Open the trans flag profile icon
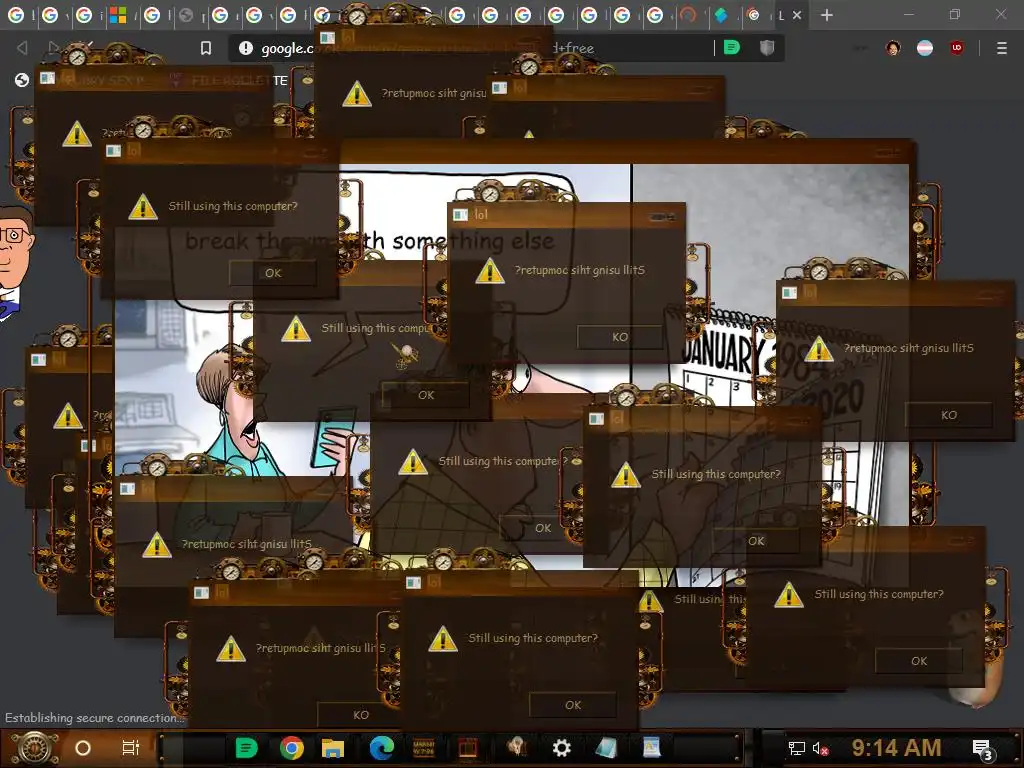Image resolution: width=1024 pixels, height=768 pixels. [925, 48]
